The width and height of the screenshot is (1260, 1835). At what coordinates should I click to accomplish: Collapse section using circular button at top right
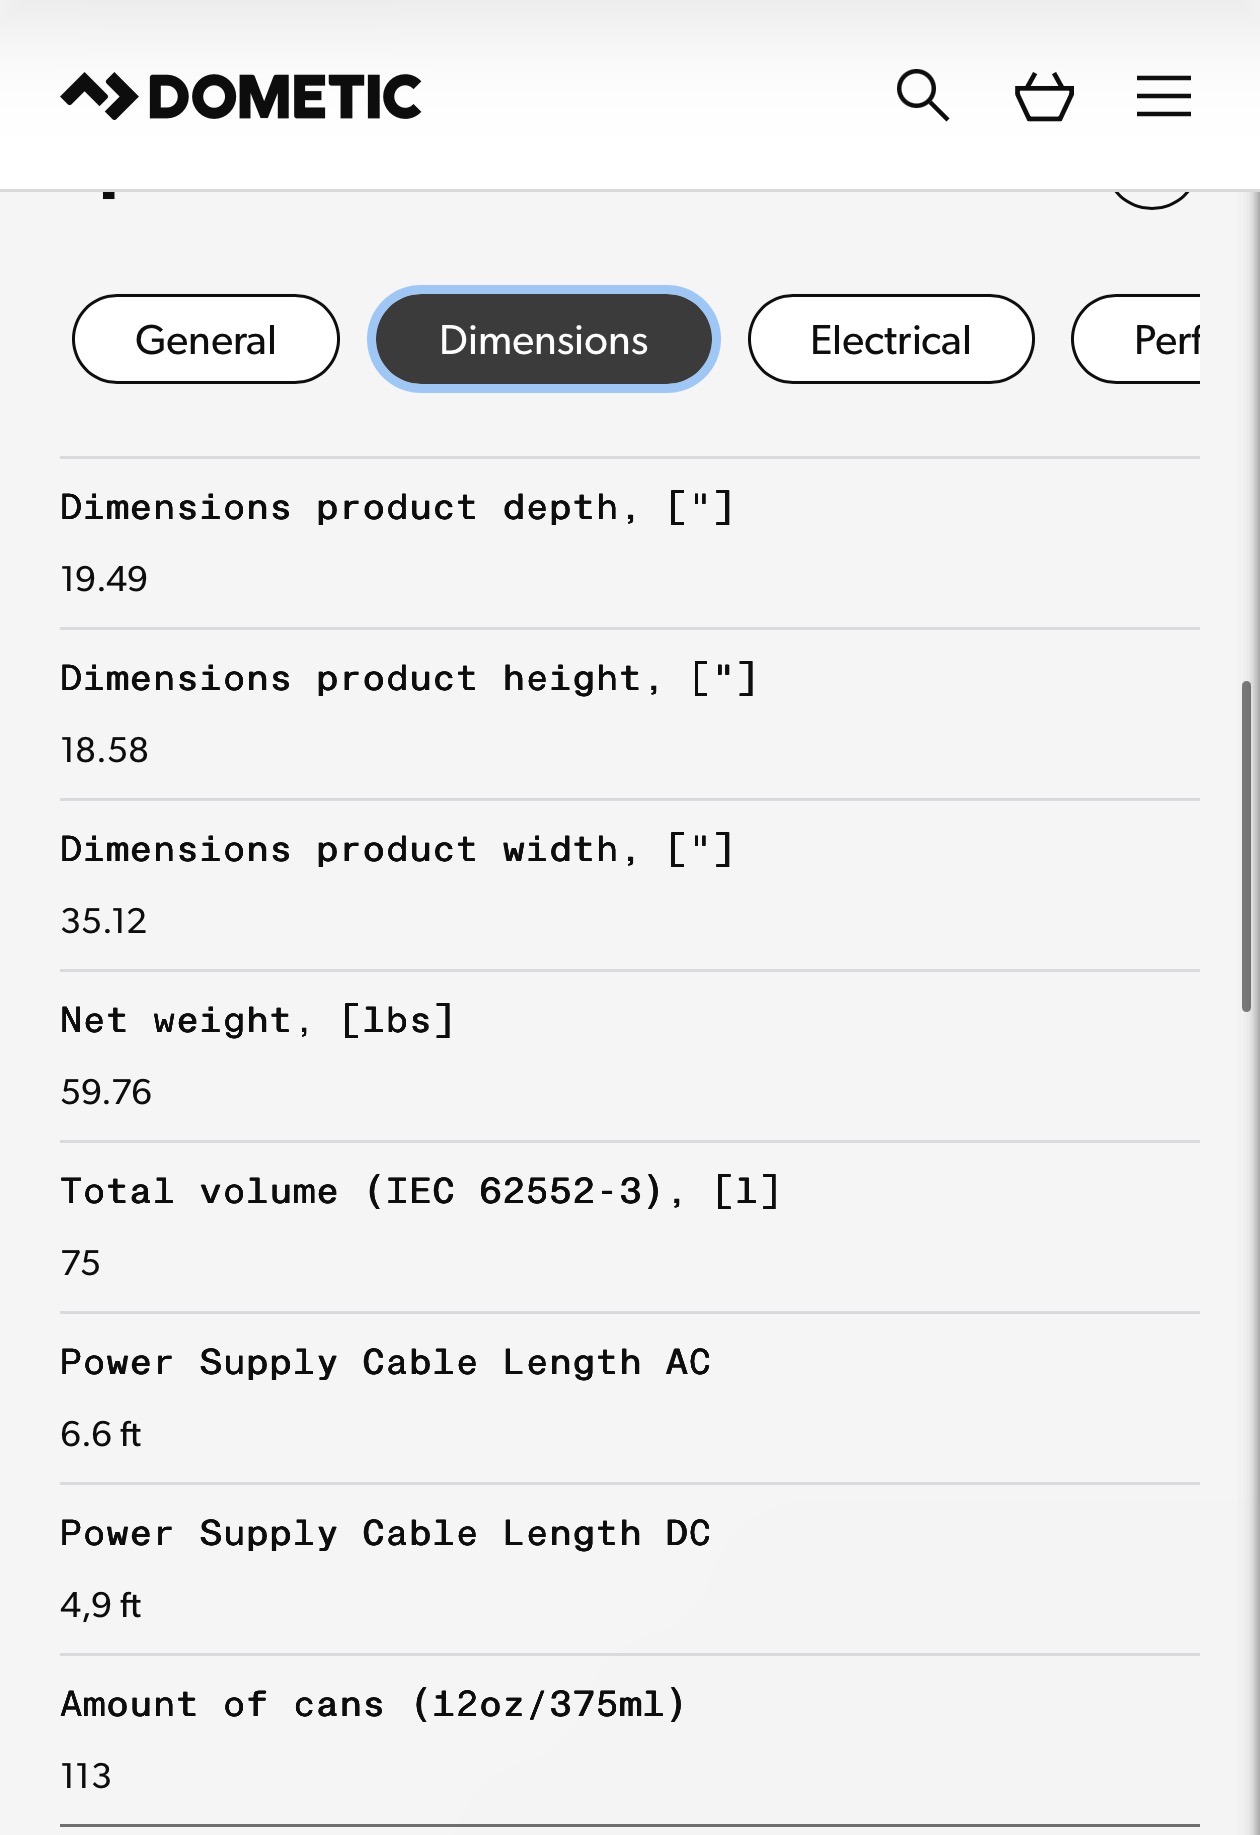[1151, 198]
